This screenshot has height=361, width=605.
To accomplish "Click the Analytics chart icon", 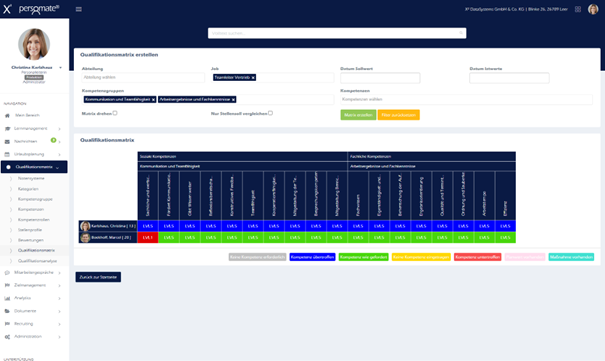I will point(7,298).
